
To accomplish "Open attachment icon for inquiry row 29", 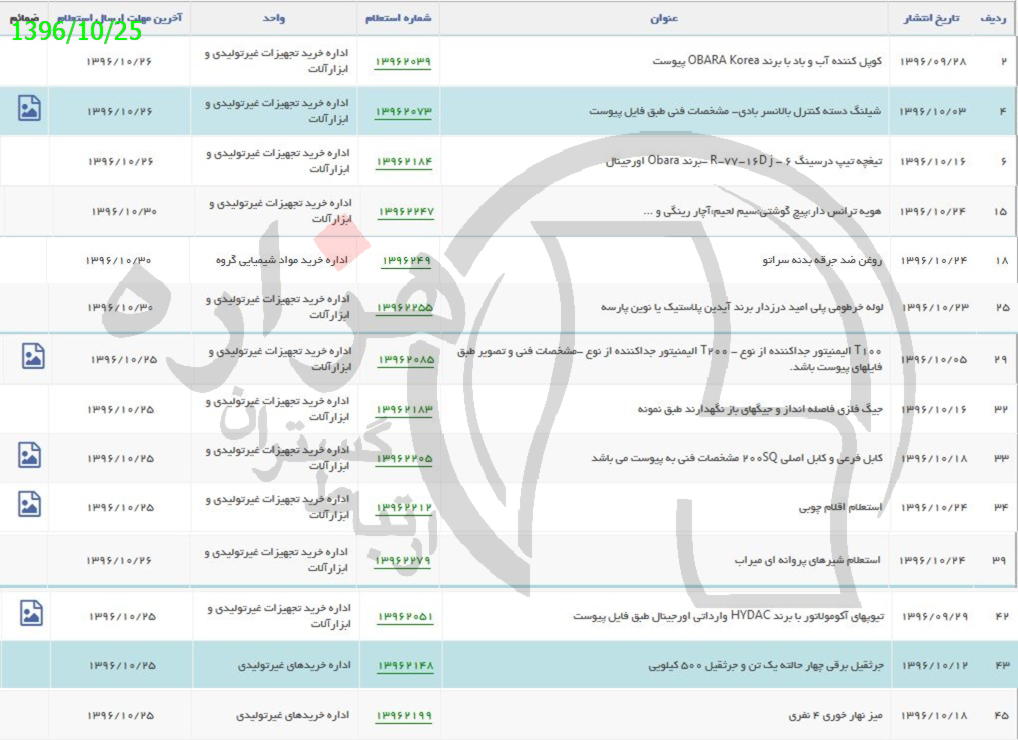I will coord(33,356).
